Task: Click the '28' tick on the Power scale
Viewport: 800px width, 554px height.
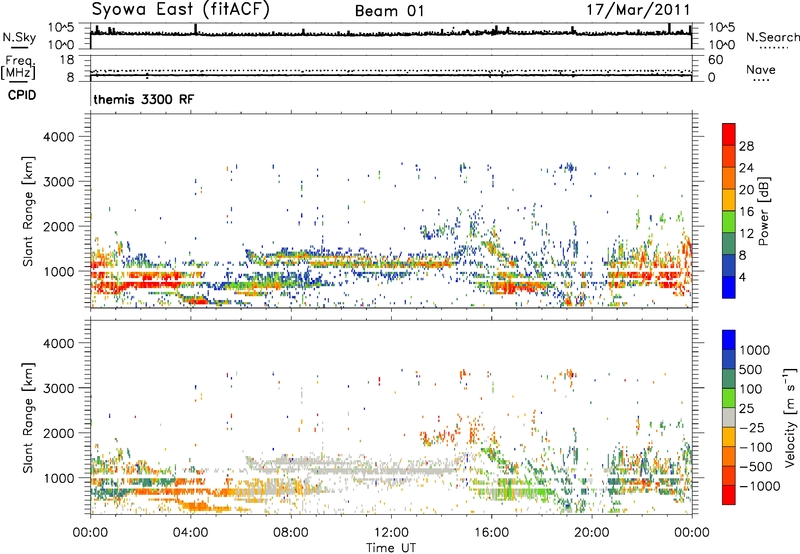Action: pos(746,146)
